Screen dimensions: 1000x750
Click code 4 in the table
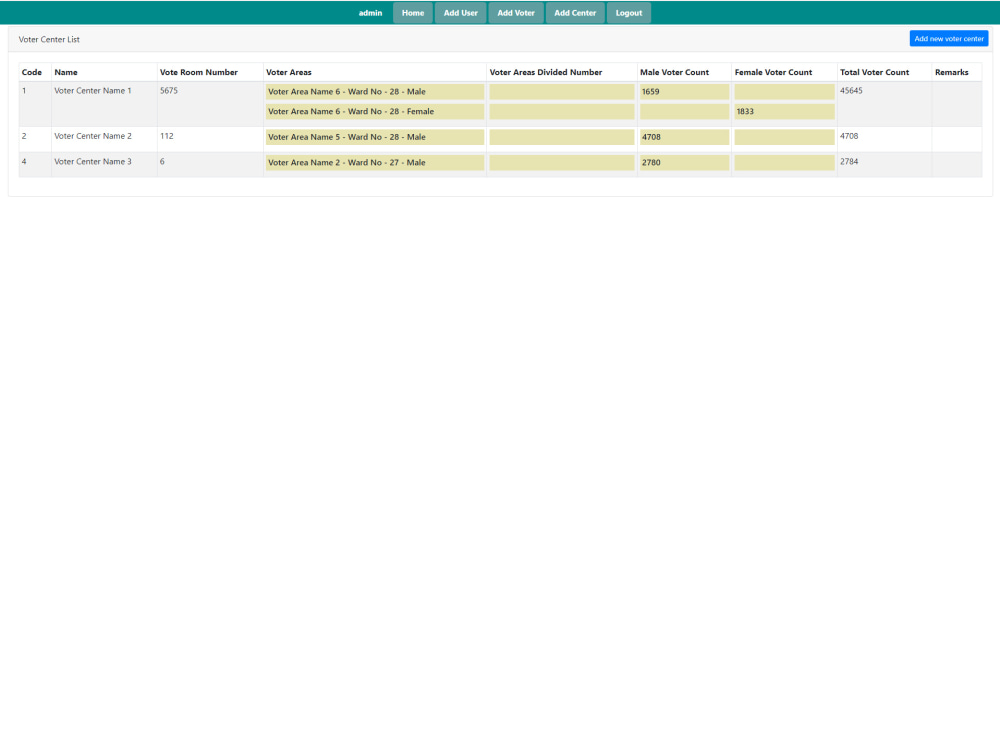coord(24,161)
